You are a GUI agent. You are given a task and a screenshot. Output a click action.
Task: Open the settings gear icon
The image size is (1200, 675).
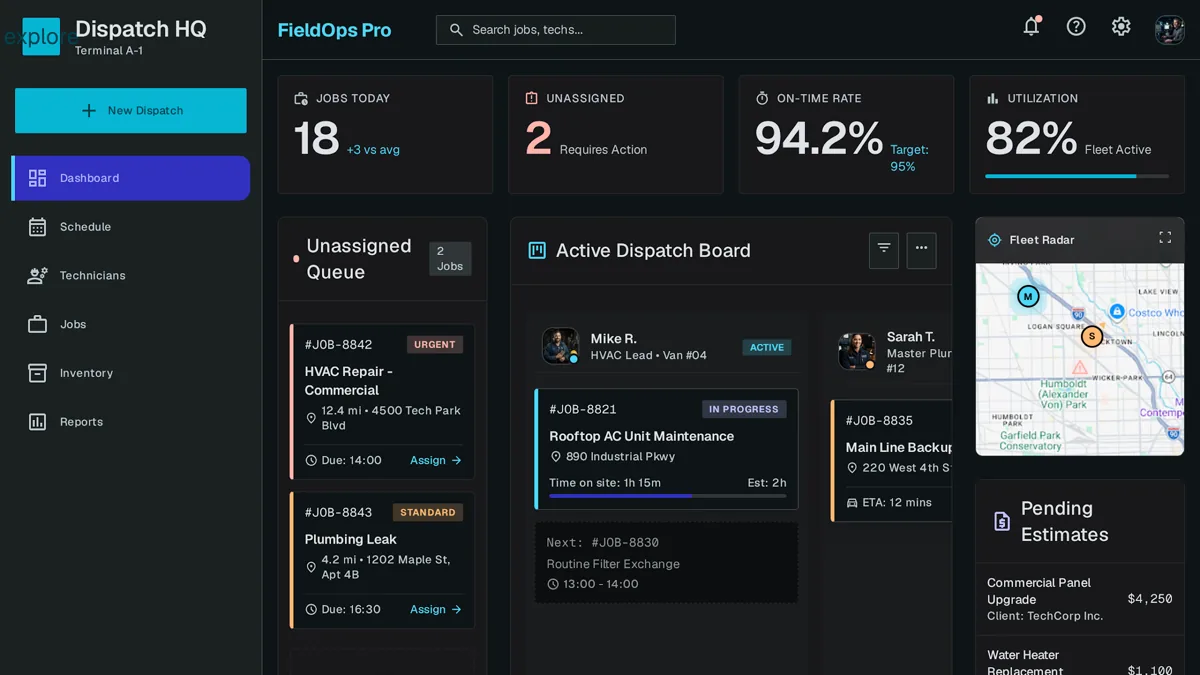1121,27
